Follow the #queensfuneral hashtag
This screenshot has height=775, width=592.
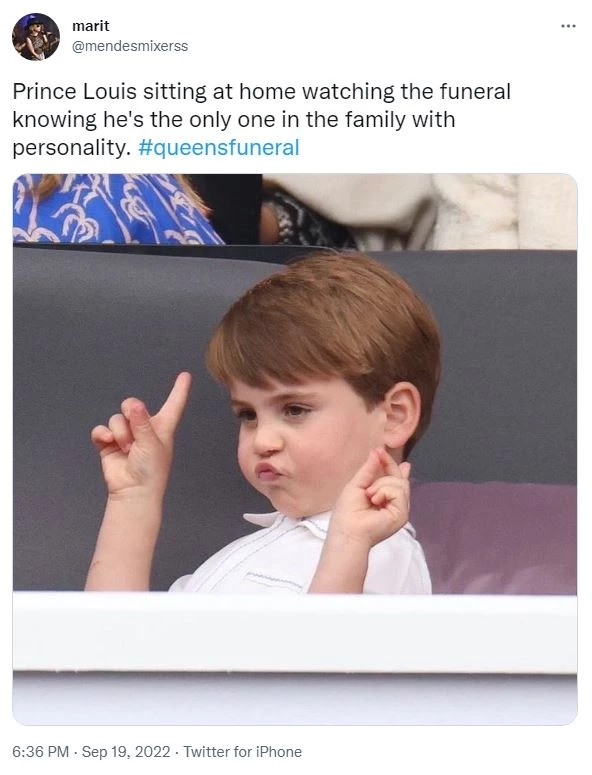click(x=219, y=147)
